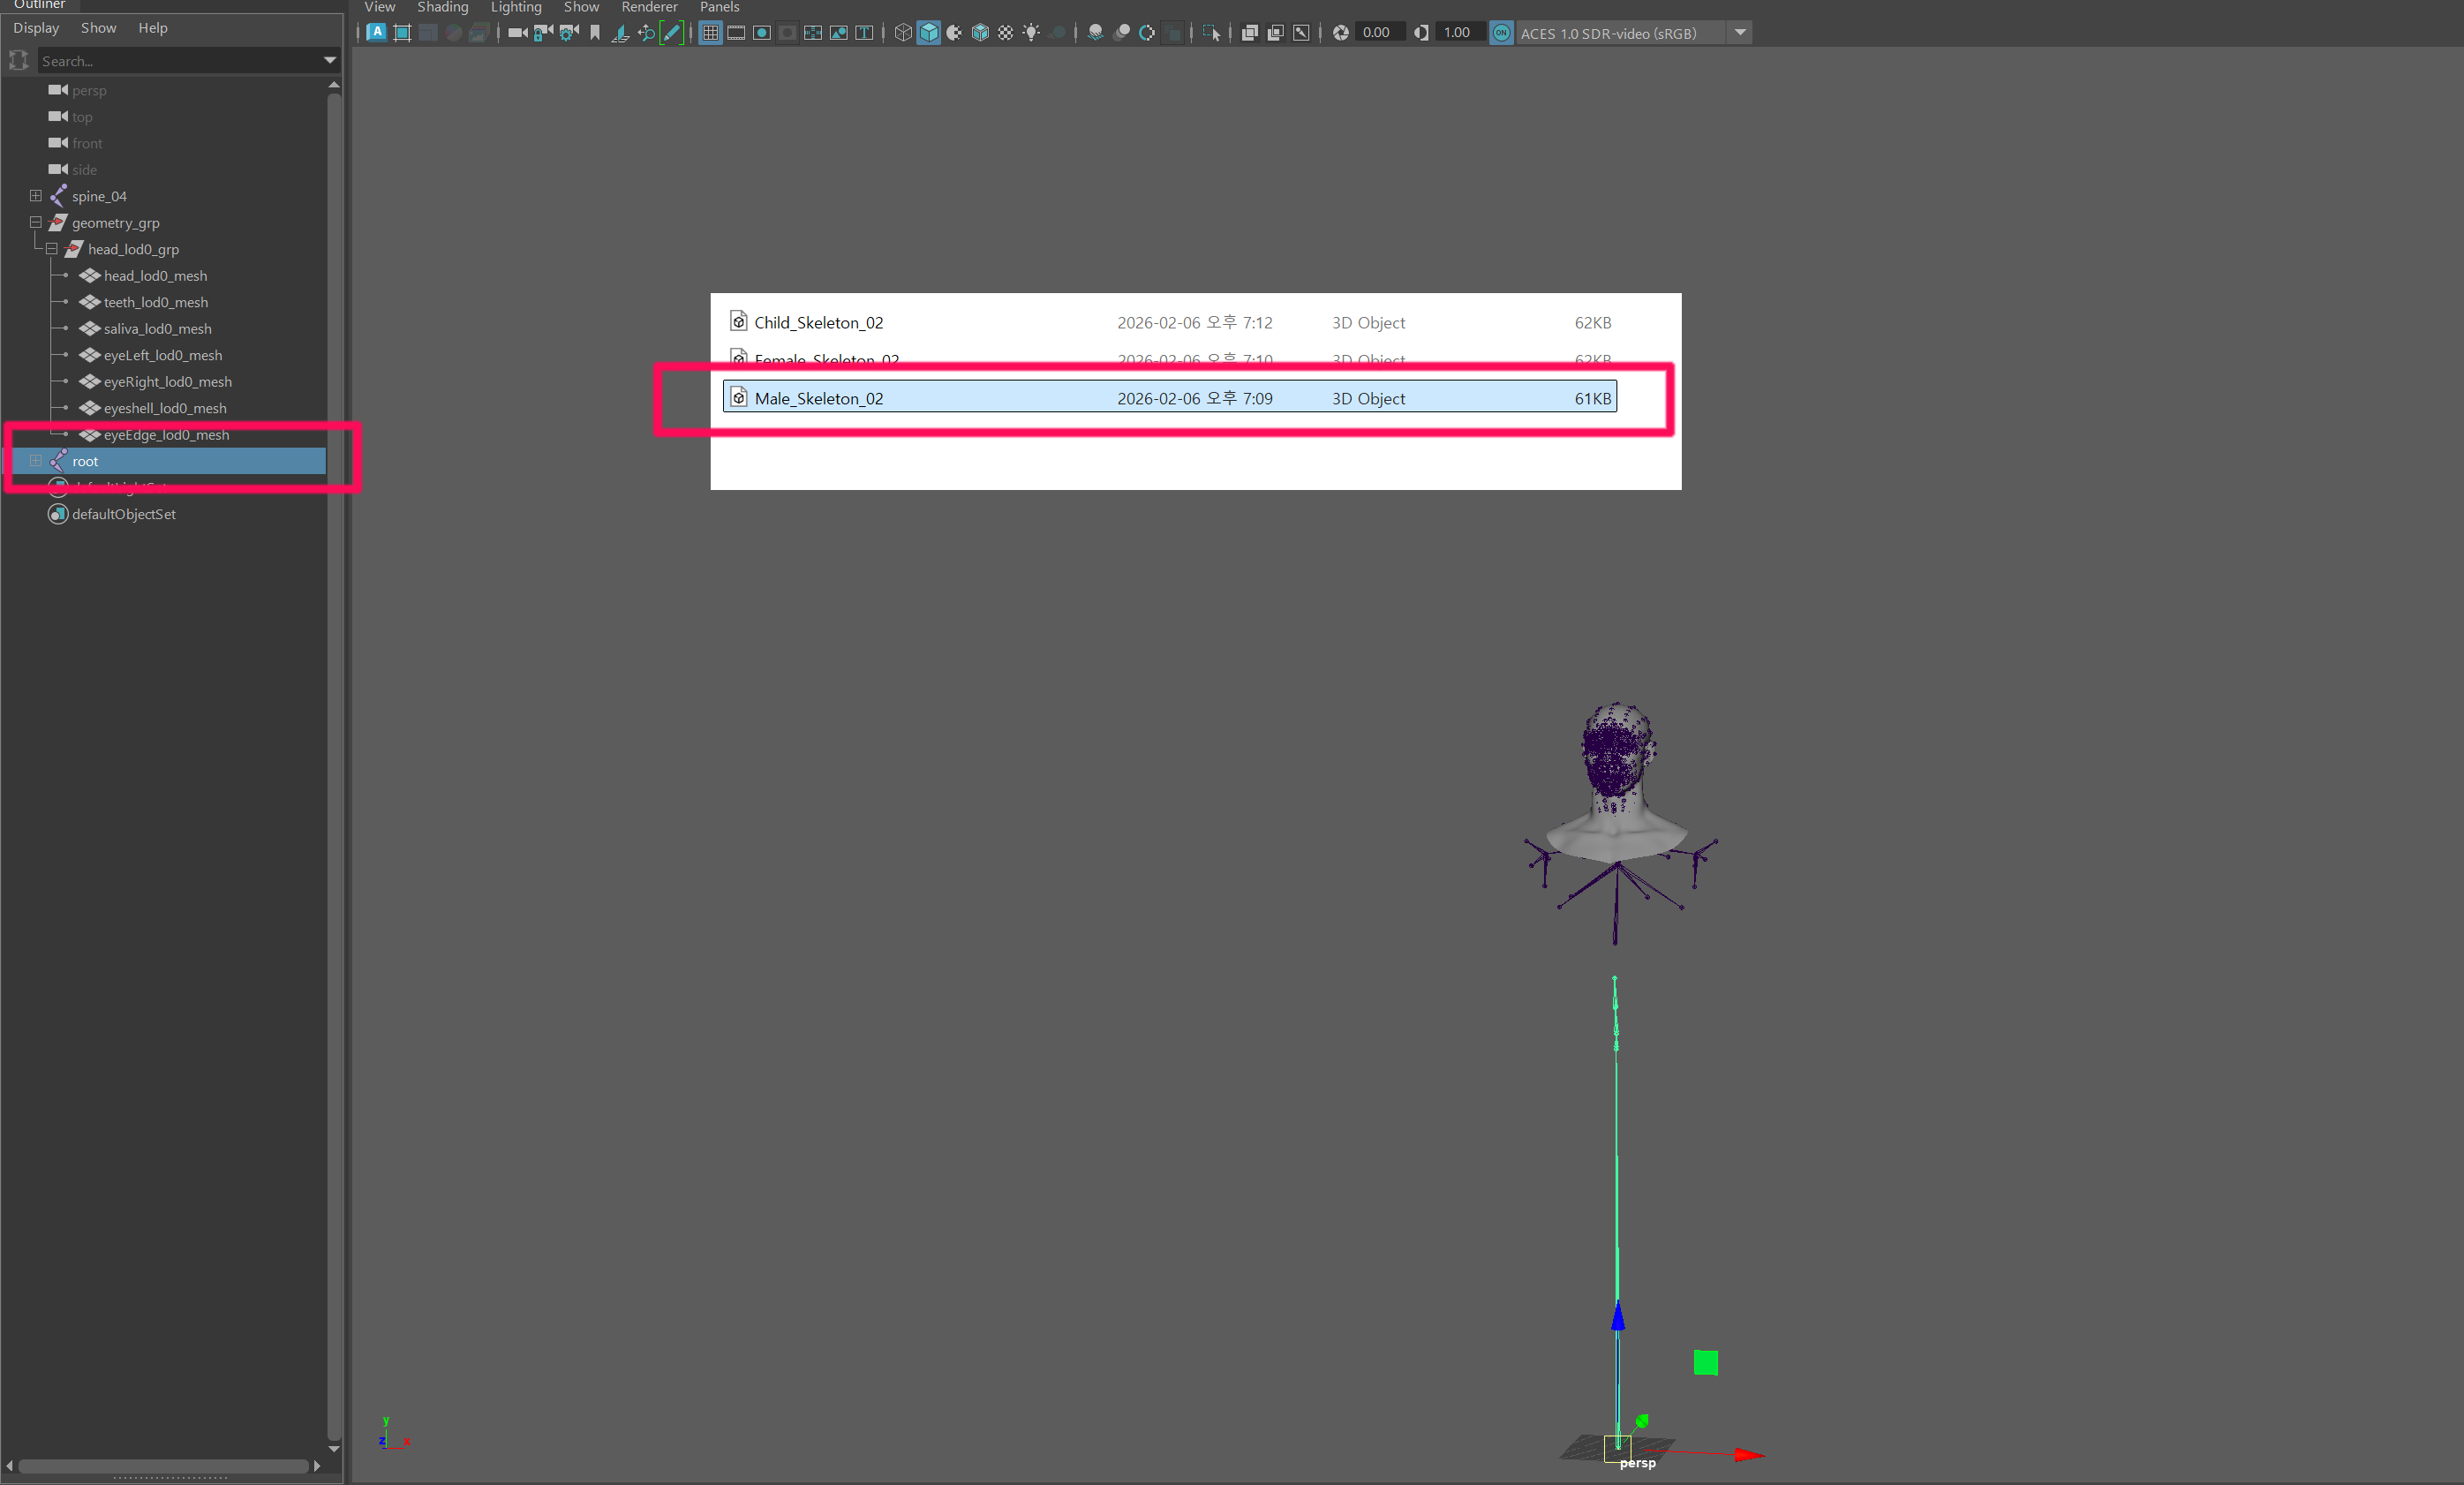Viewport: 2464px width, 1485px height.
Task: Collapse the geometry_grp node
Action: click(36, 222)
